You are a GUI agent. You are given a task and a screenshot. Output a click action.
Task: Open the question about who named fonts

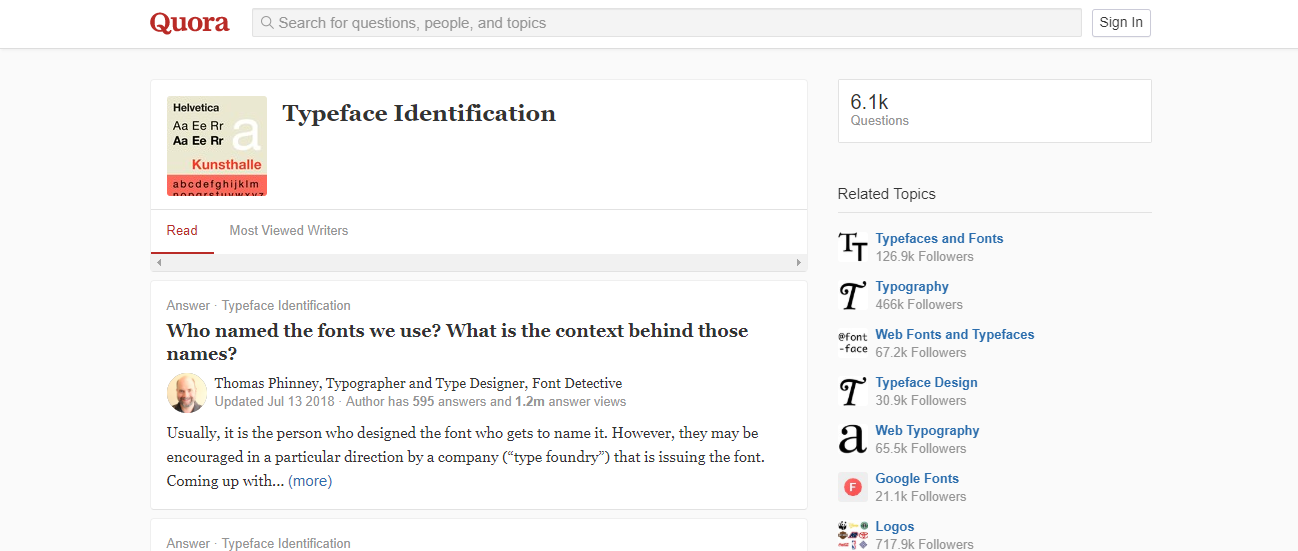pos(457,342)
